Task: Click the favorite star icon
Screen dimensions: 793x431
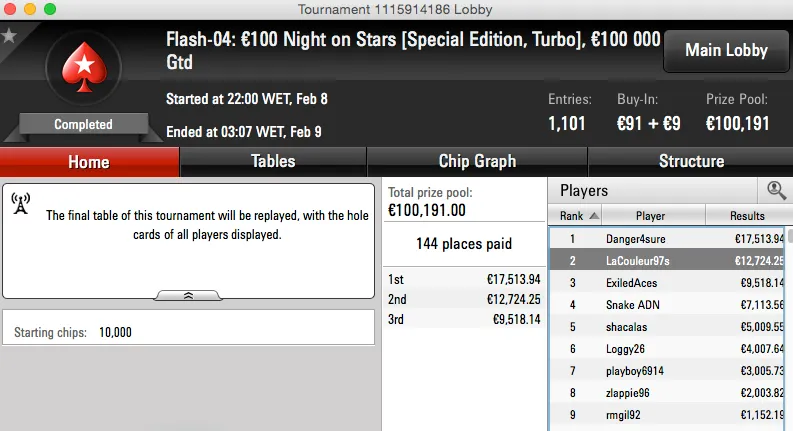Action: (9, 36)
